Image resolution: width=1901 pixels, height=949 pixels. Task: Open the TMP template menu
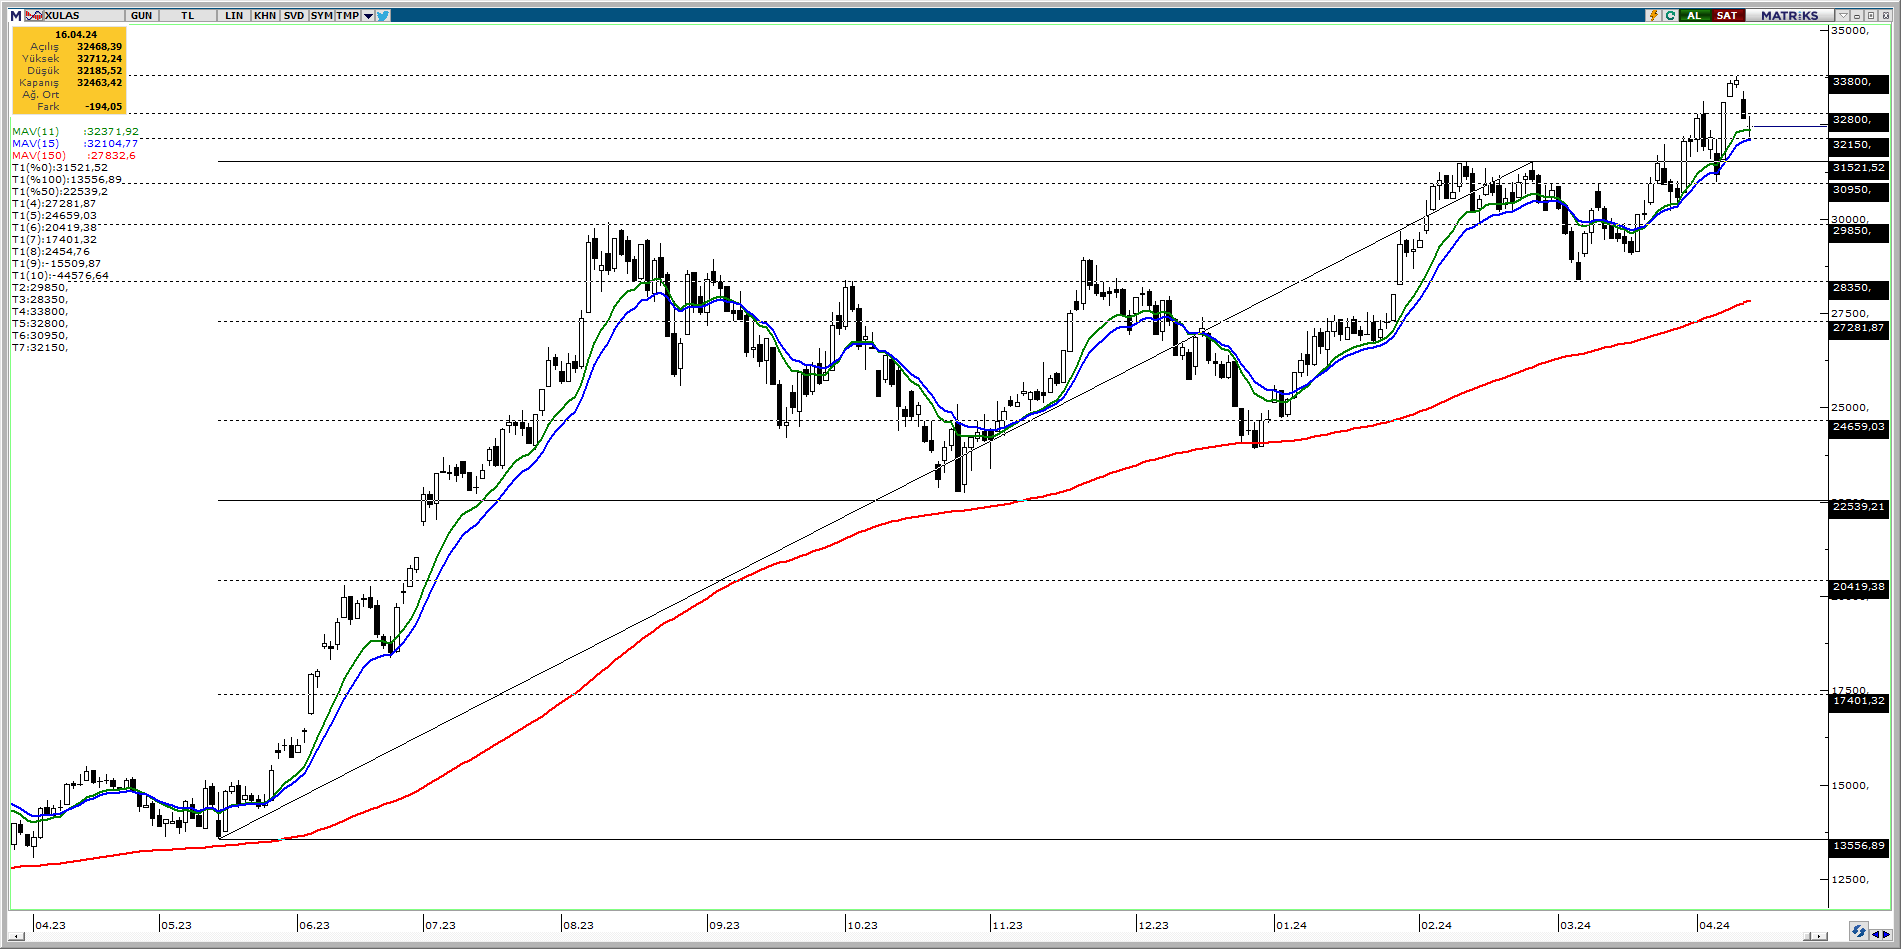347,15
